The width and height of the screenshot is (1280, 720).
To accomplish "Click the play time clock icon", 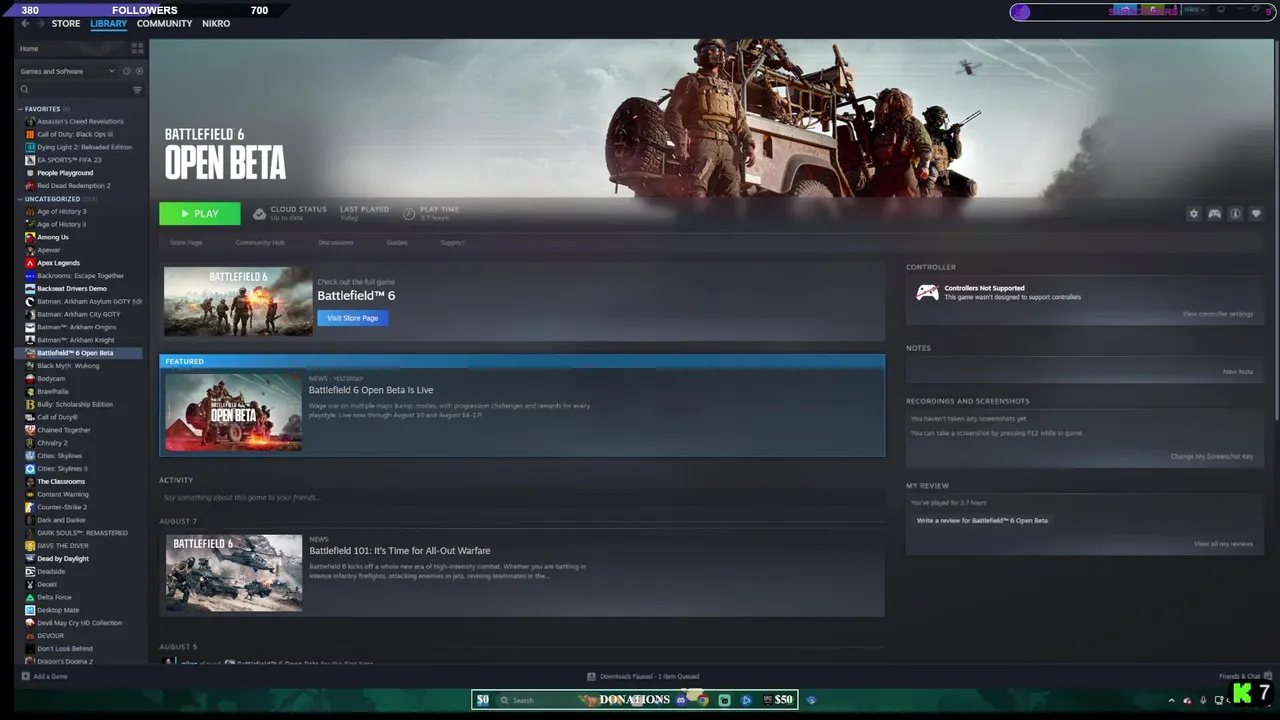I will pyautogui.click(x=409, y=214).
